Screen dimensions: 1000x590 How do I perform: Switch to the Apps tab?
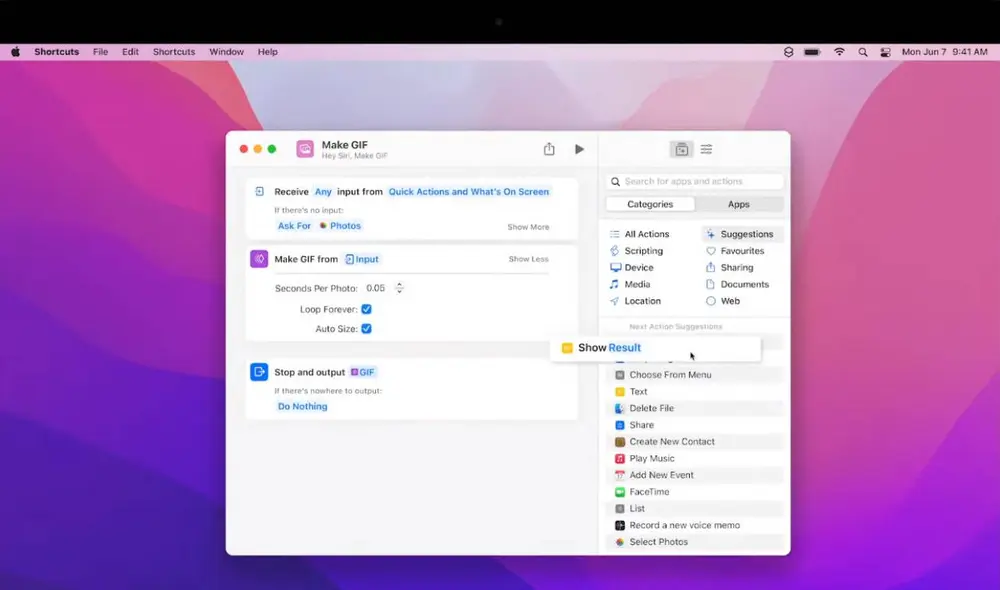pyautogui.click(x=739, y=203)
